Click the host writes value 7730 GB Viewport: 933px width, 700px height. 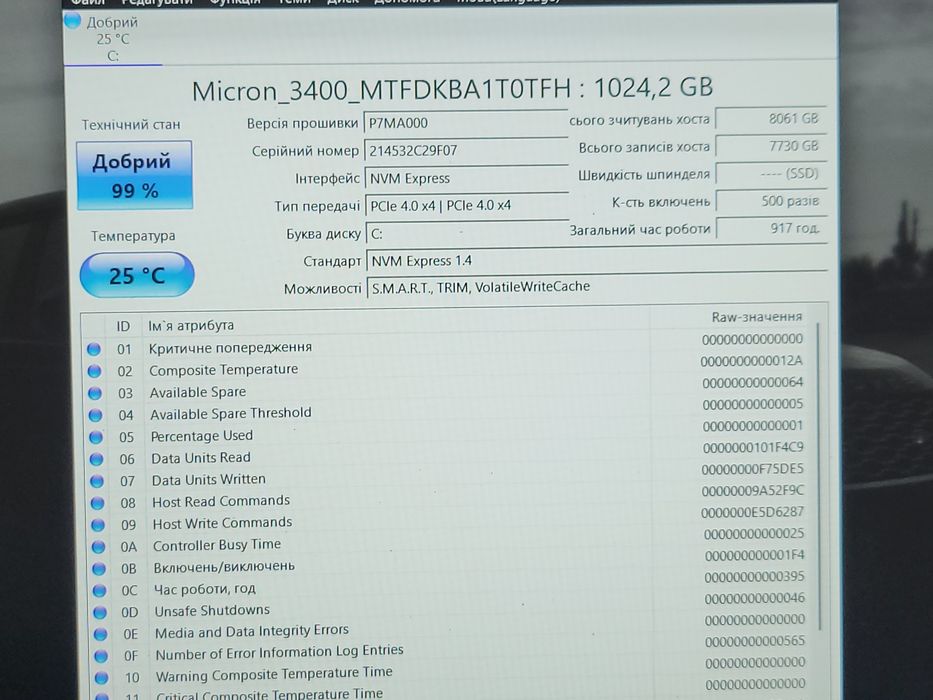click(x=771, y=146)
